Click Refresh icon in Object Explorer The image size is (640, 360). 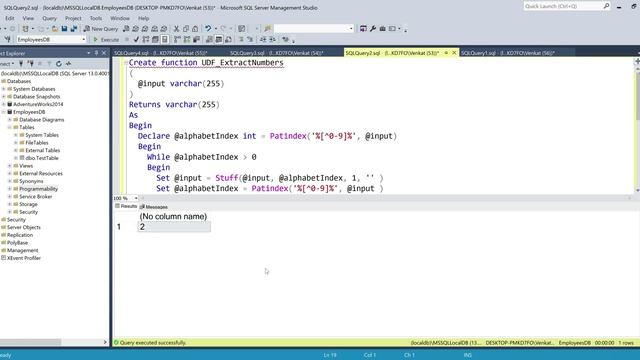[x=59, y=64]
